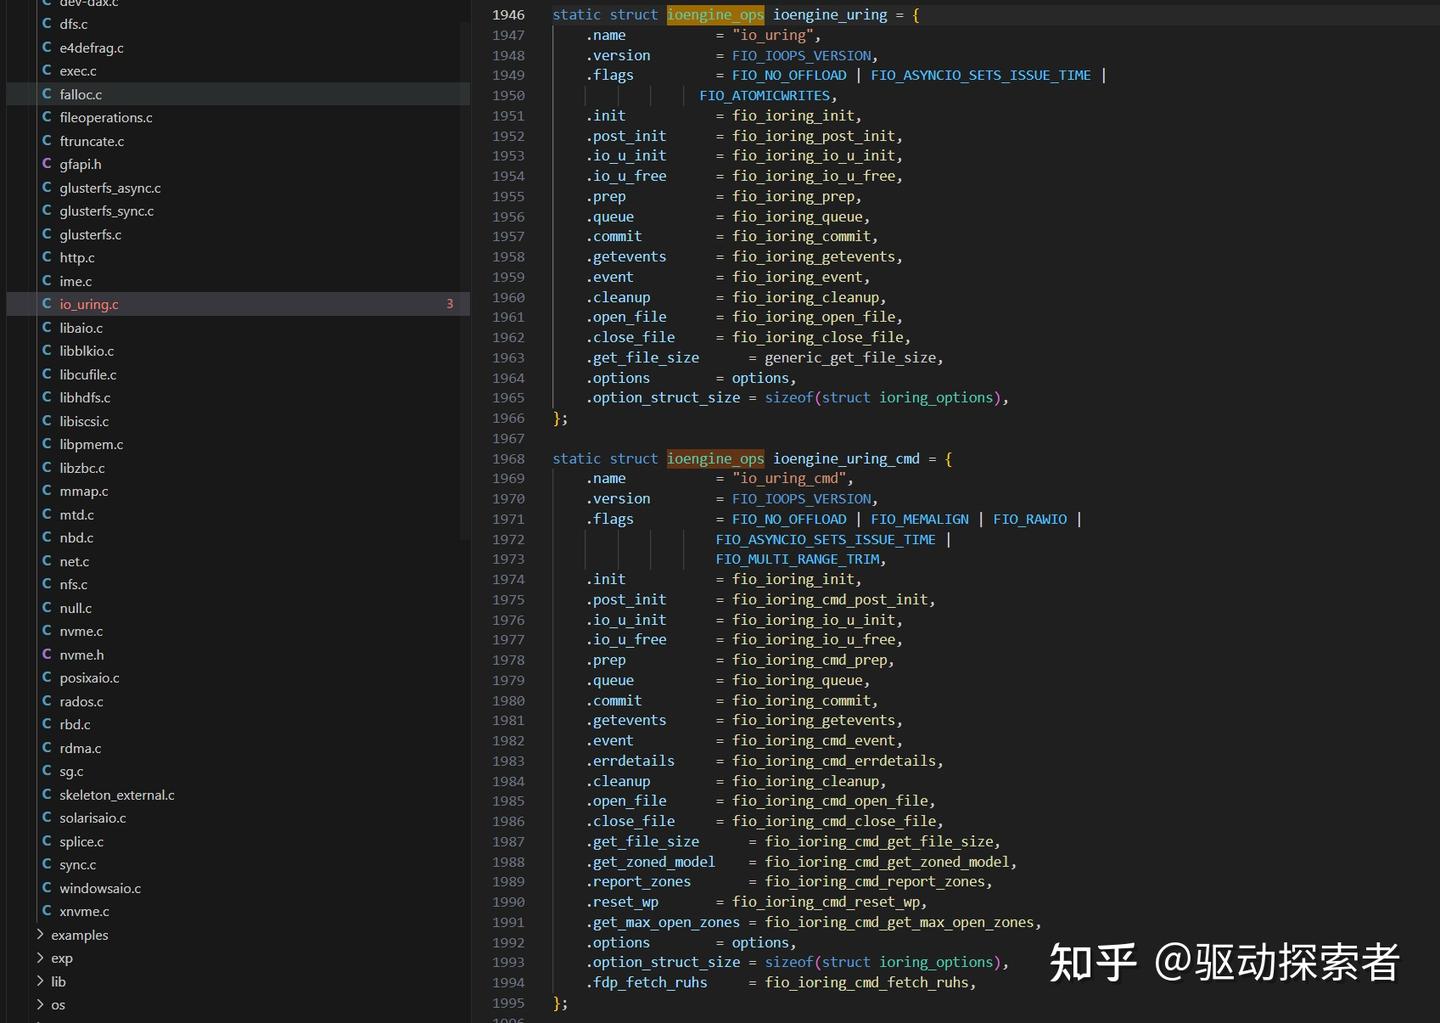1440x1023 pixels.
Task: Click fio_ioring_cmd_fetch_ruhs function name
Action: pyautogui.click(x=867, y=983)
